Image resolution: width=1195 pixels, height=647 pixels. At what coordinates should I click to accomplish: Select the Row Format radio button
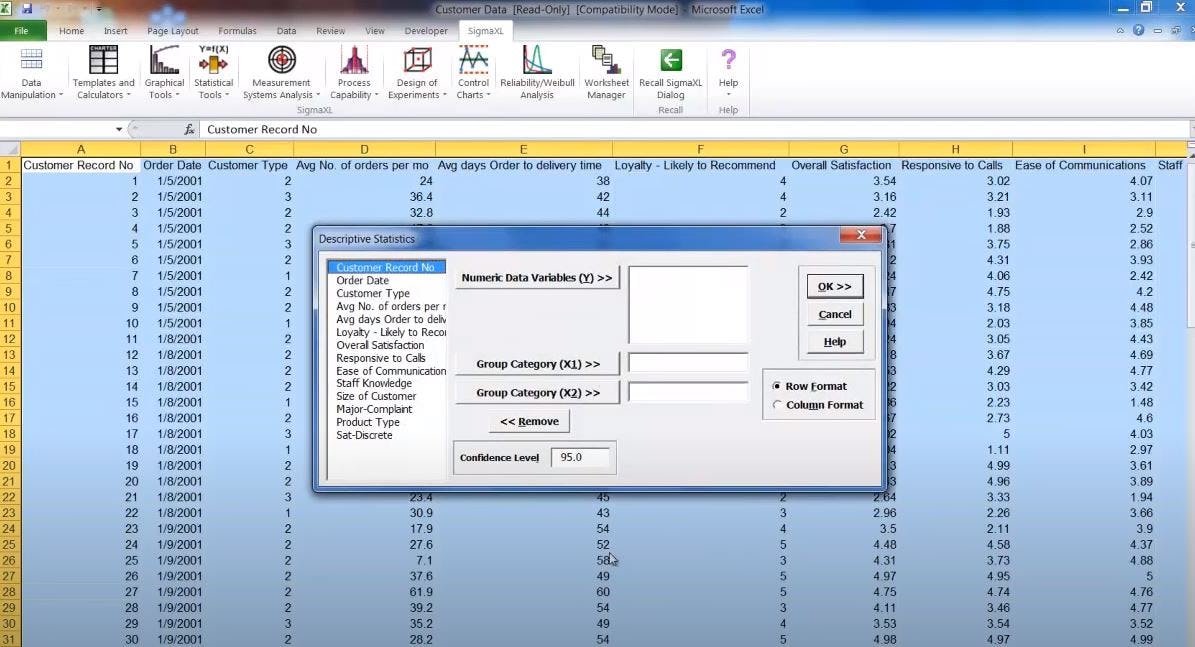[x=777, y=386]
